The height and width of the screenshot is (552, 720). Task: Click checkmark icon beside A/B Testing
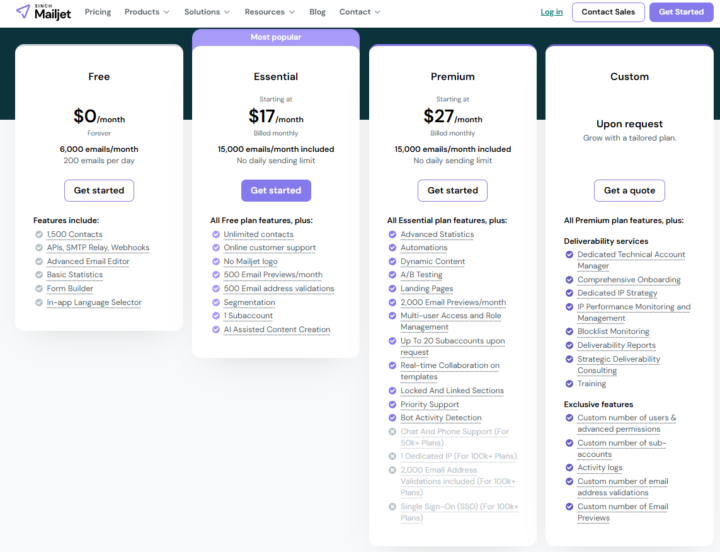click(392, 275)
